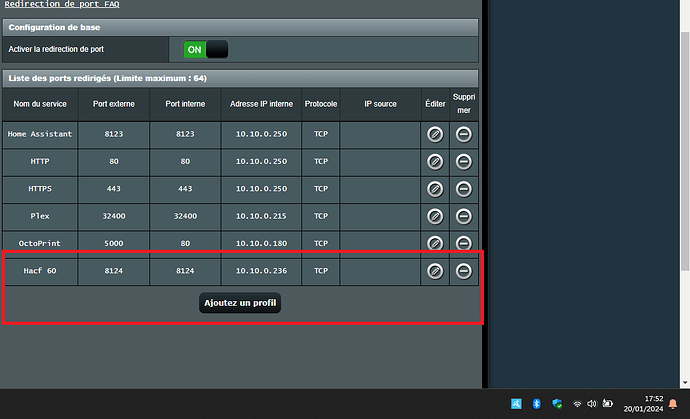This screenshot has height=419, width=690.
Task: Open the volume speaker tray icon
Action: [x=592, y=404]
